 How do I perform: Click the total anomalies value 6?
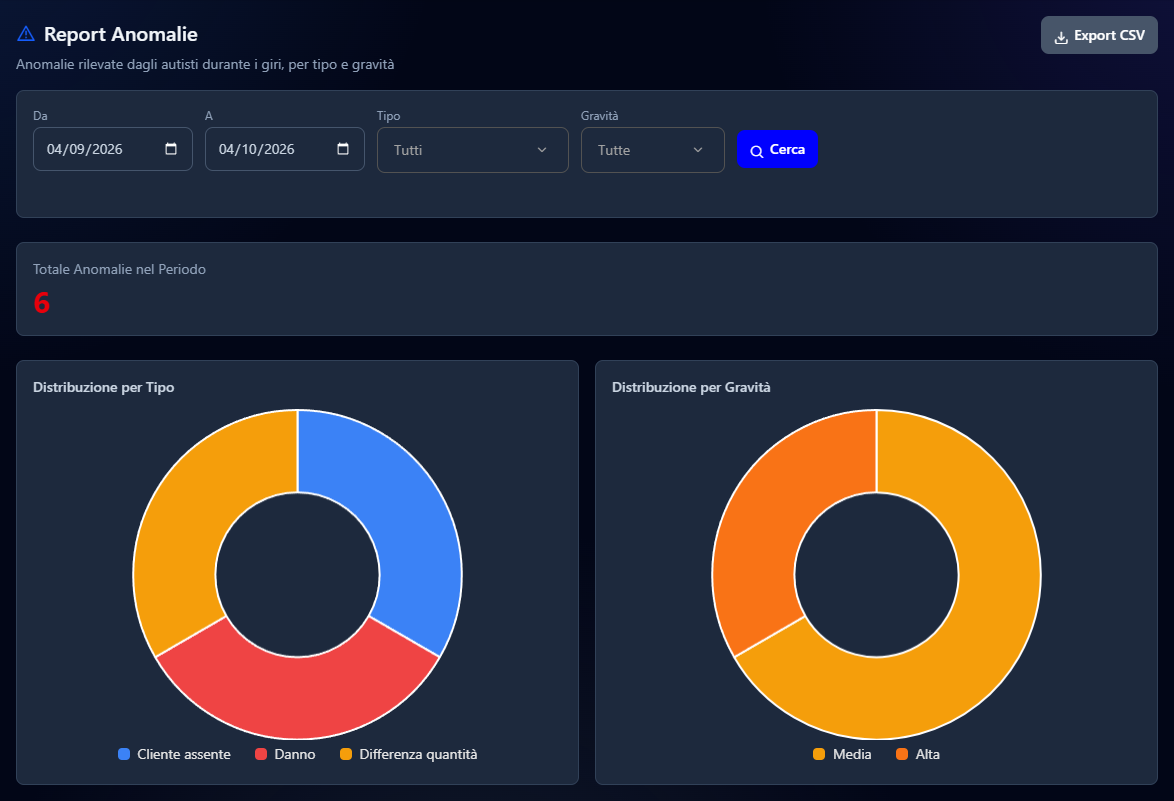pos(41,302)
